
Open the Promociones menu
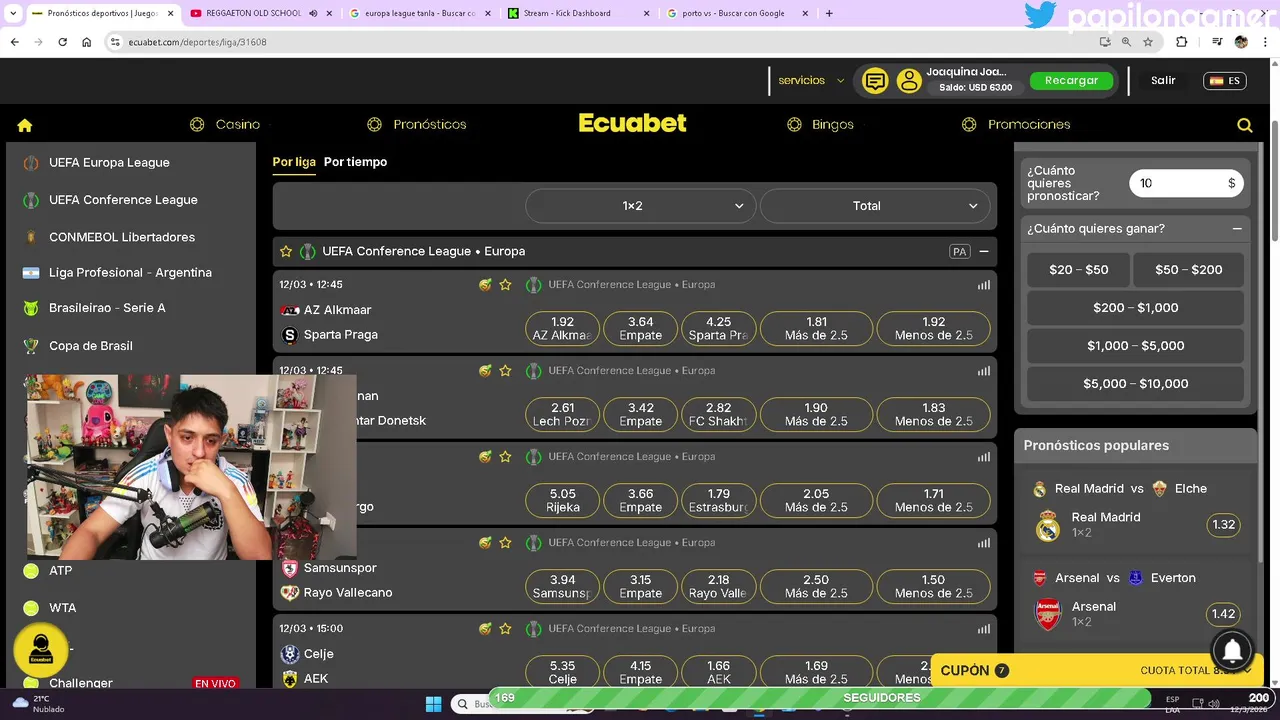1016,125
